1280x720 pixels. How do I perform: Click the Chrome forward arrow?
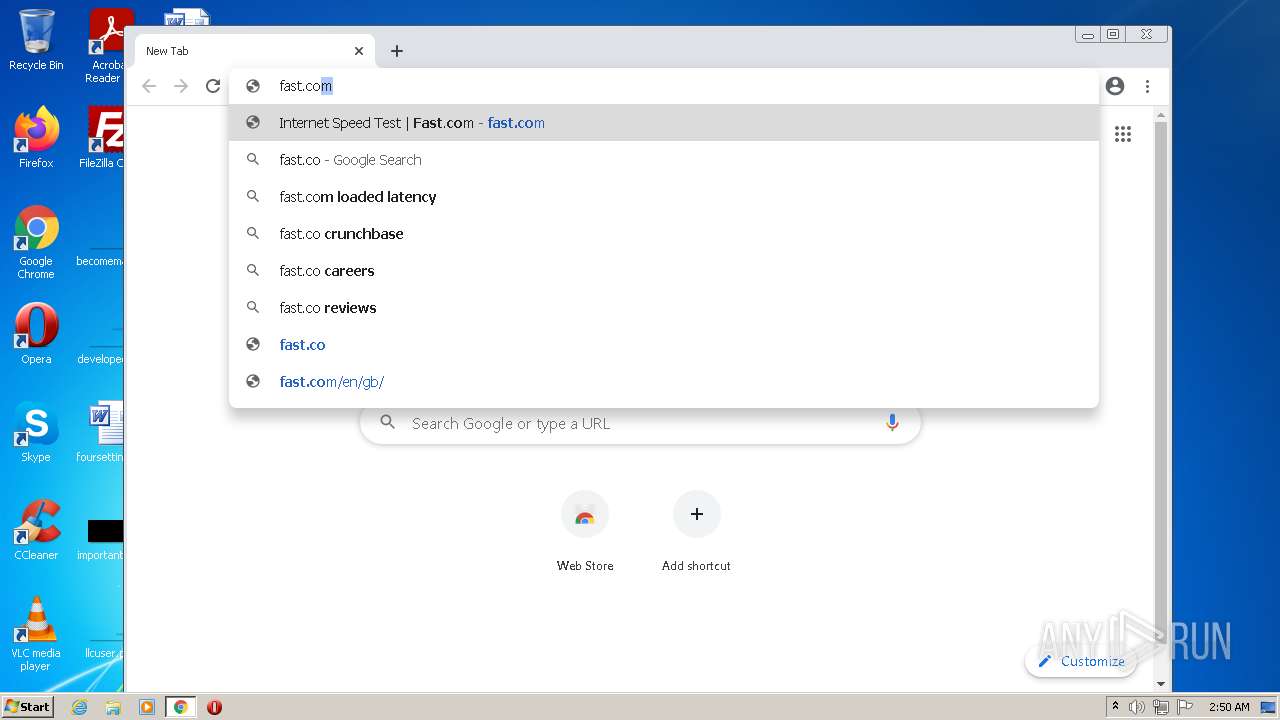point(181,86)
